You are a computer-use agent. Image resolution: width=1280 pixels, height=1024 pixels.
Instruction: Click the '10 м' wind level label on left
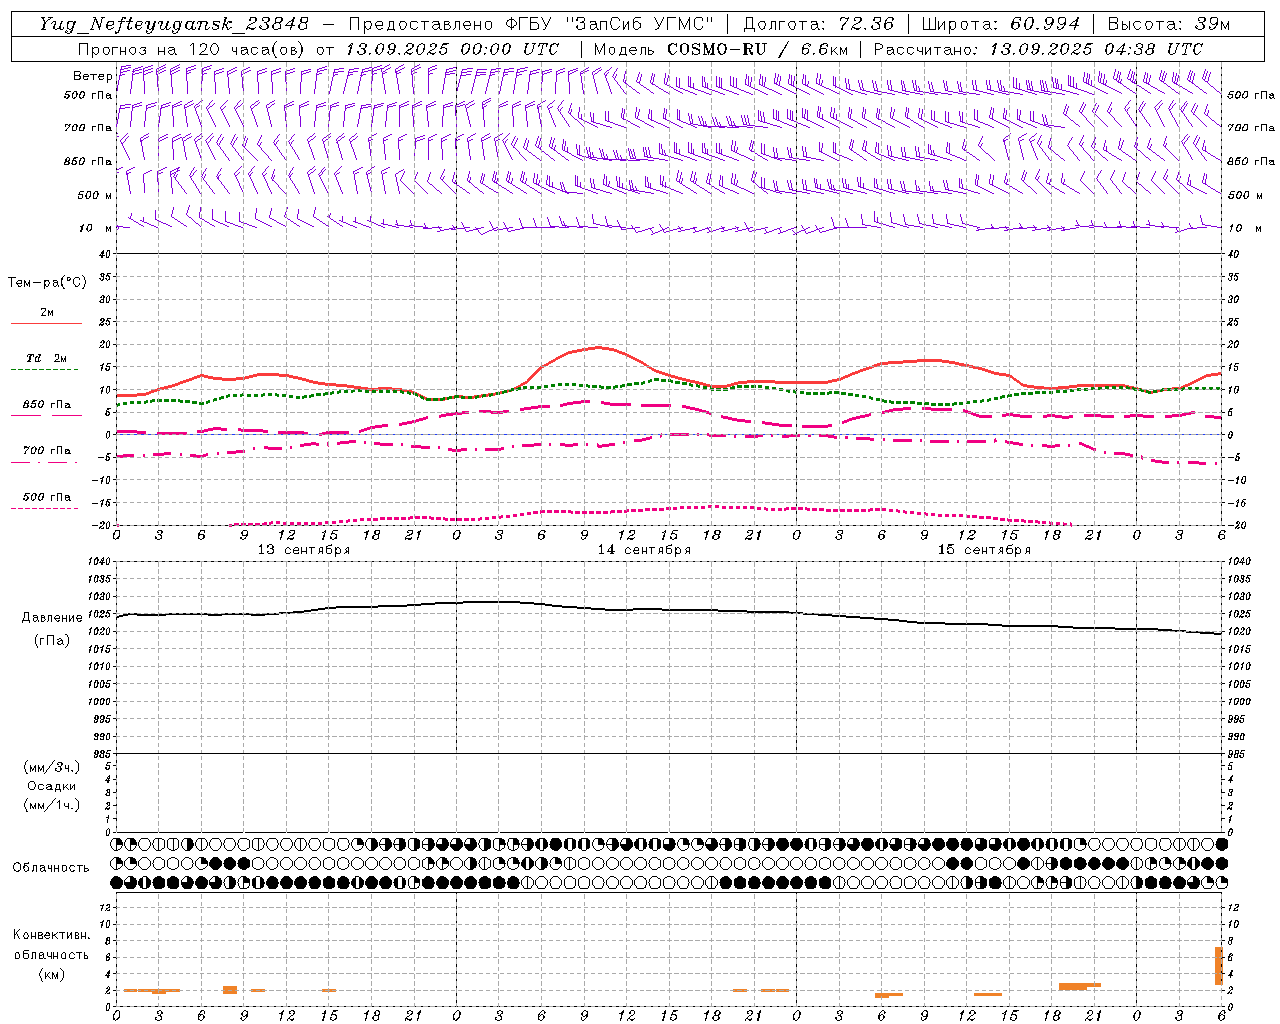96,228
